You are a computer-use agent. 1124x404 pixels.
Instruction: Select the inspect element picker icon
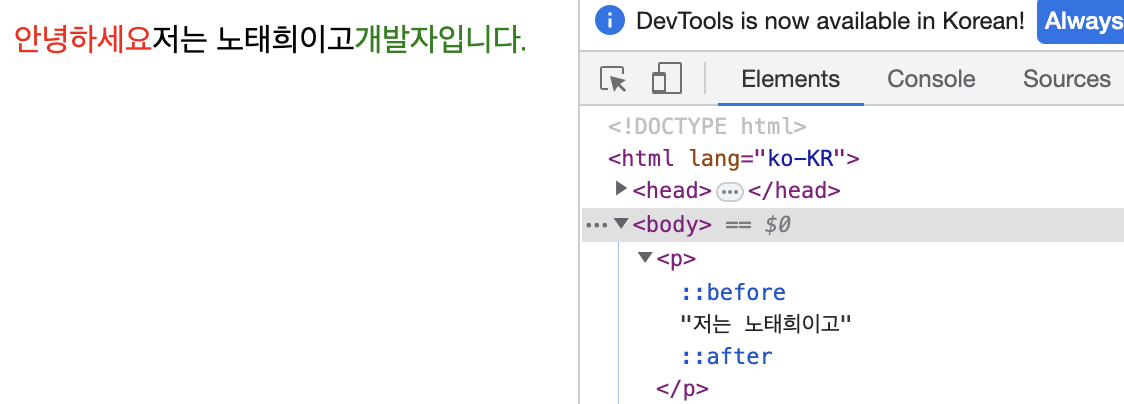[x=613, y=79]
